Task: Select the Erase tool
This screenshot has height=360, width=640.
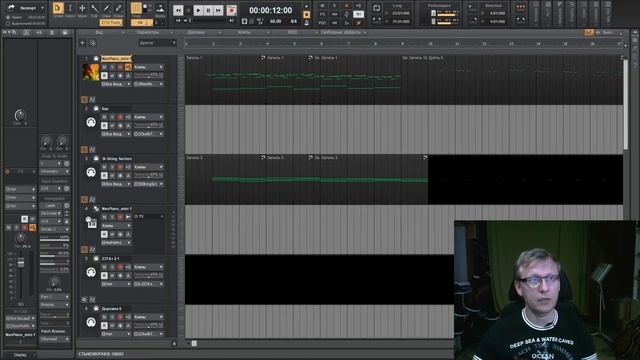Action: point(118,9)
